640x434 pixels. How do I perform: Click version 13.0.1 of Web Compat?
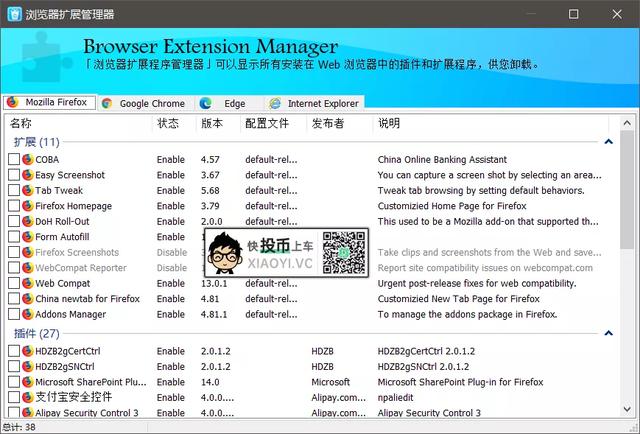pos(214,283)
